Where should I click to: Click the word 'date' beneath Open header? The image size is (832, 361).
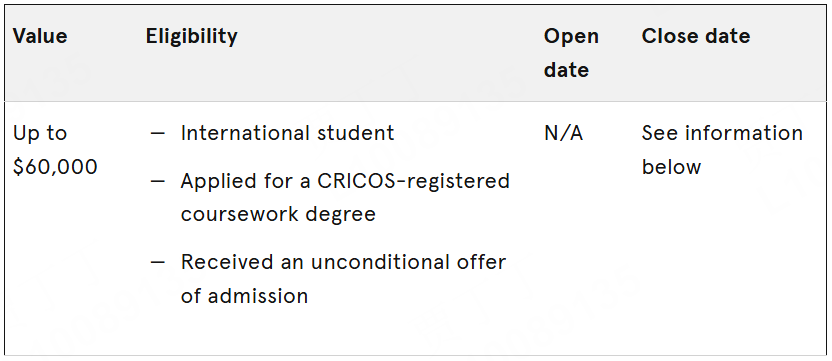[x=566, y=70]
